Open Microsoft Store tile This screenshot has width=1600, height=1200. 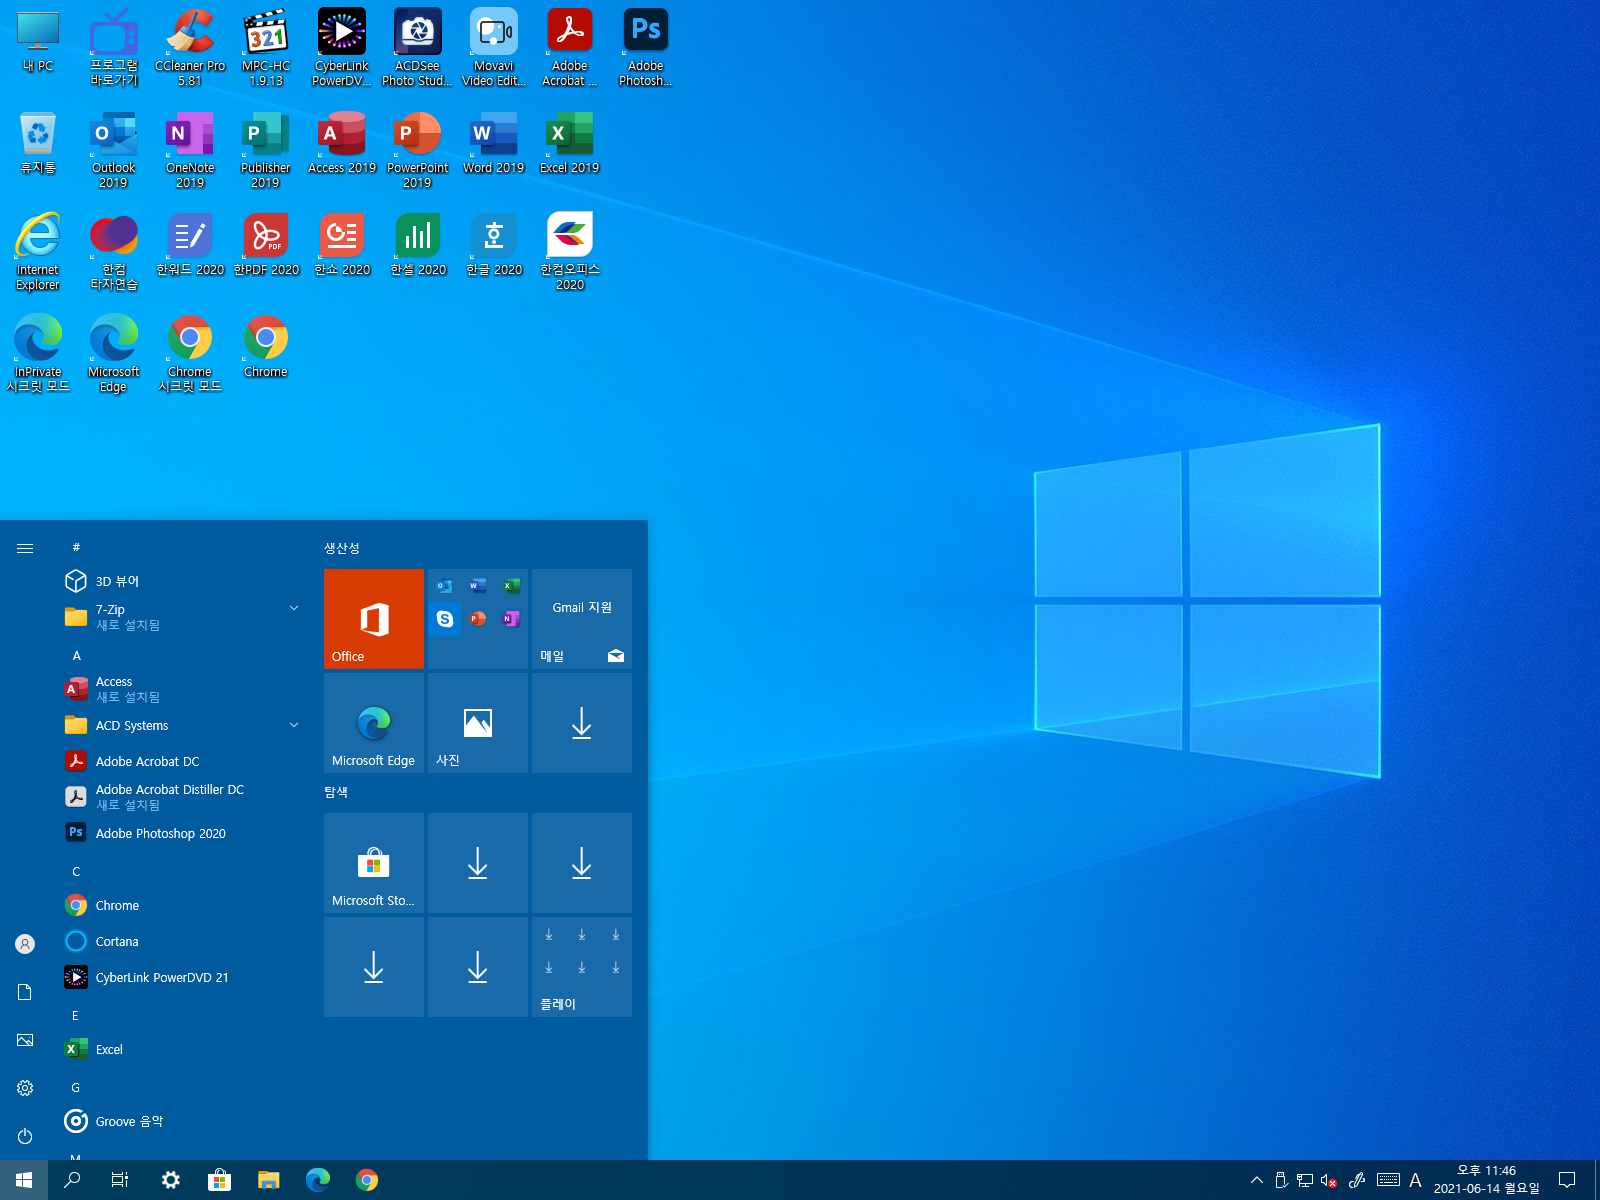coord(374,863)
